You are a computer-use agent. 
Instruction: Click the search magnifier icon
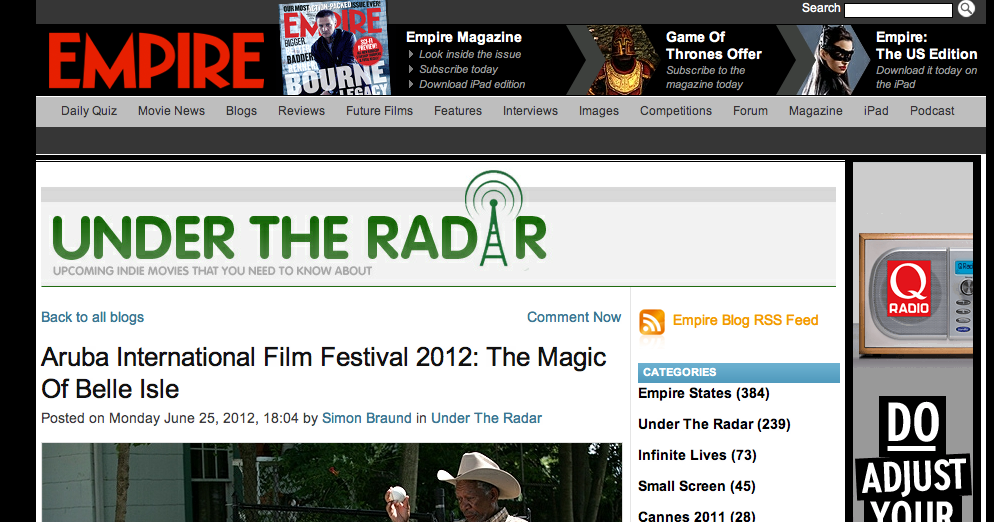[966, 8]
